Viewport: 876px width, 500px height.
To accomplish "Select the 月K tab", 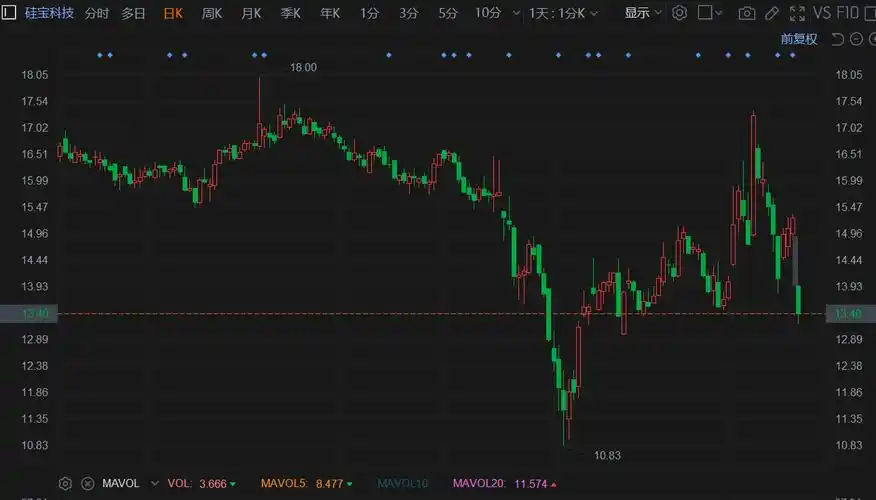I will [251, 13].
